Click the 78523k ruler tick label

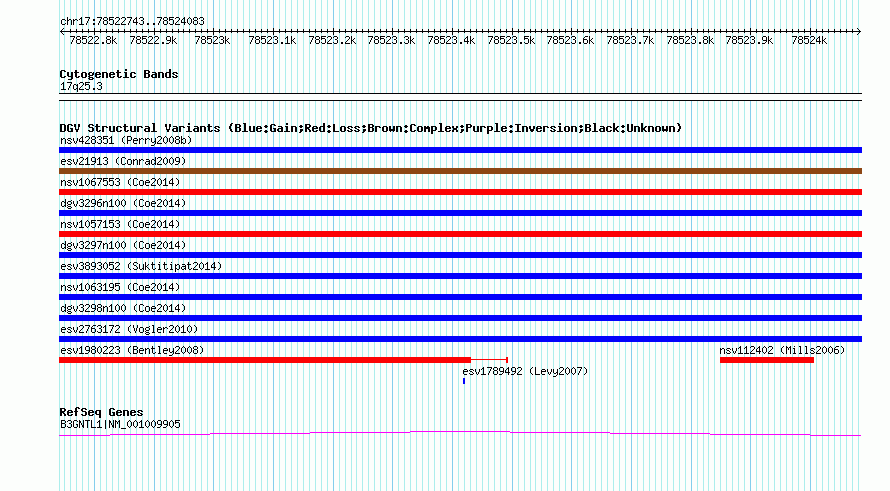[212, 40]
